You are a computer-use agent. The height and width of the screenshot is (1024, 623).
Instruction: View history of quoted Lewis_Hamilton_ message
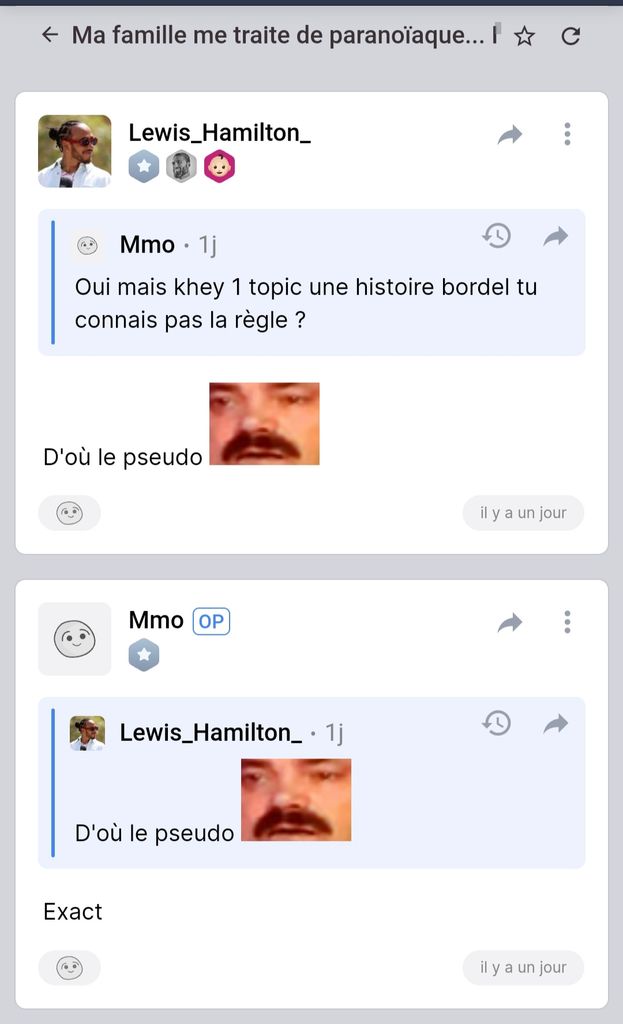click(496, 723)
